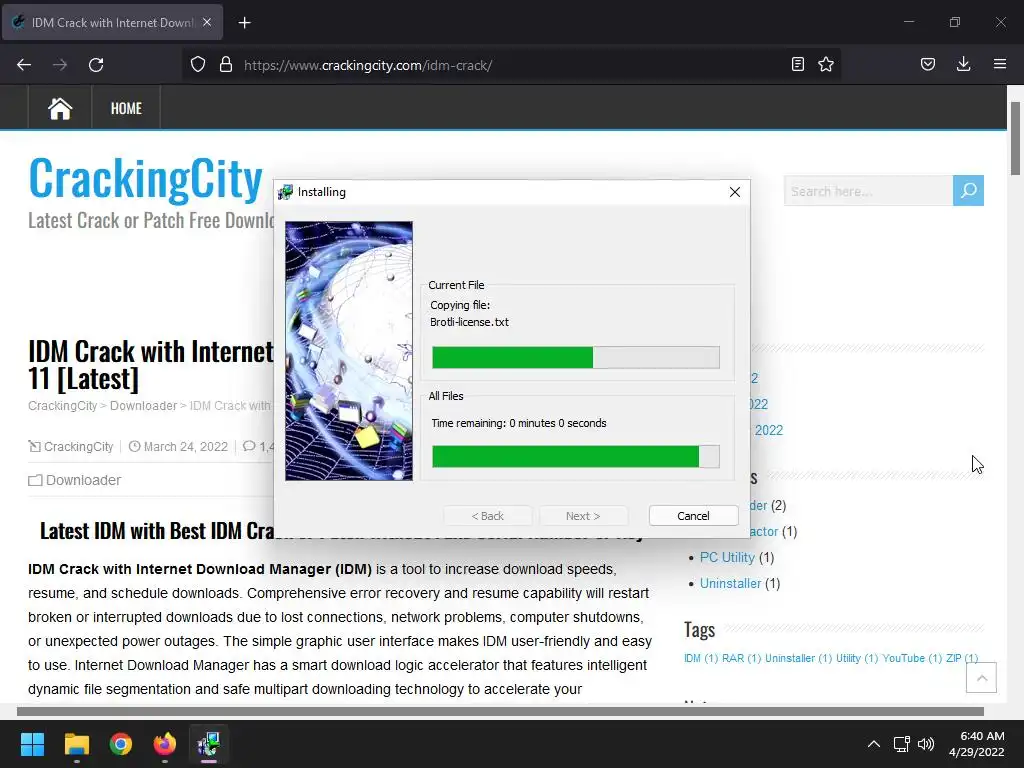The height and width of the screenshot is (768, 1024).
Task: Click the CrackingCity site logo title
Action: pyautogui.click(x=145, y=178)
